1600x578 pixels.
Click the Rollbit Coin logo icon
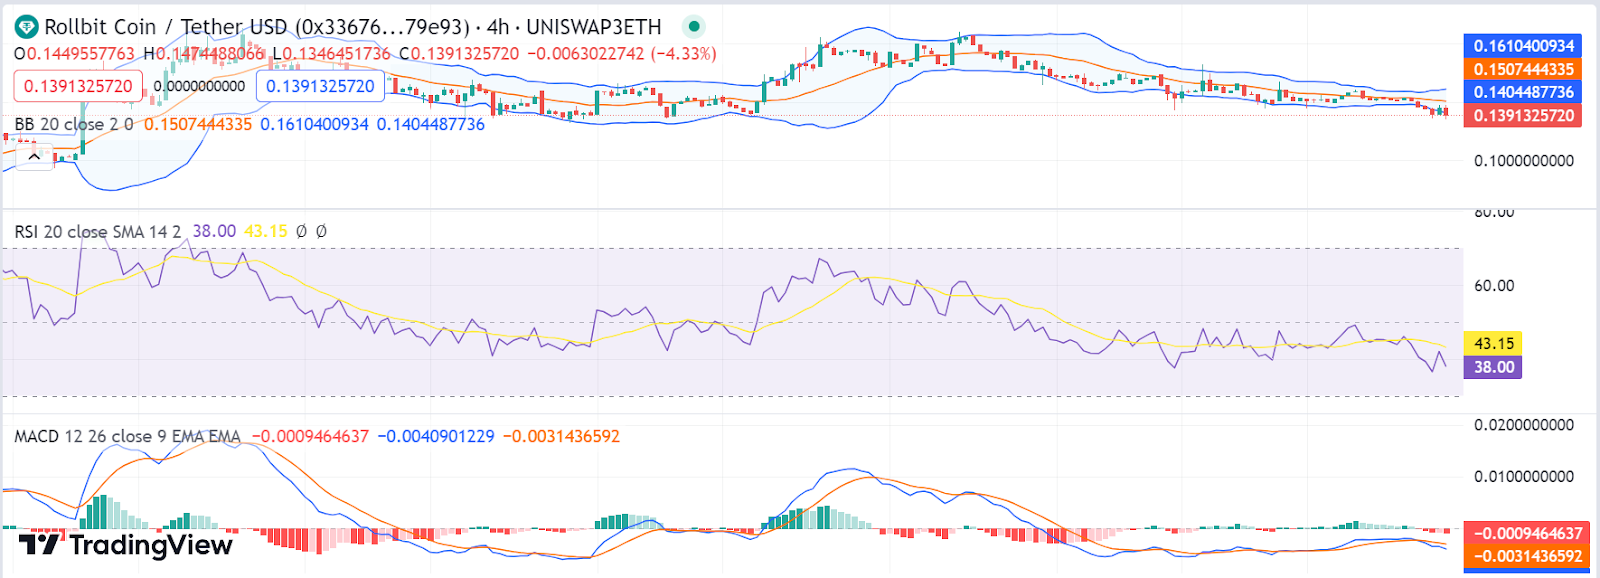coord(26,27)
